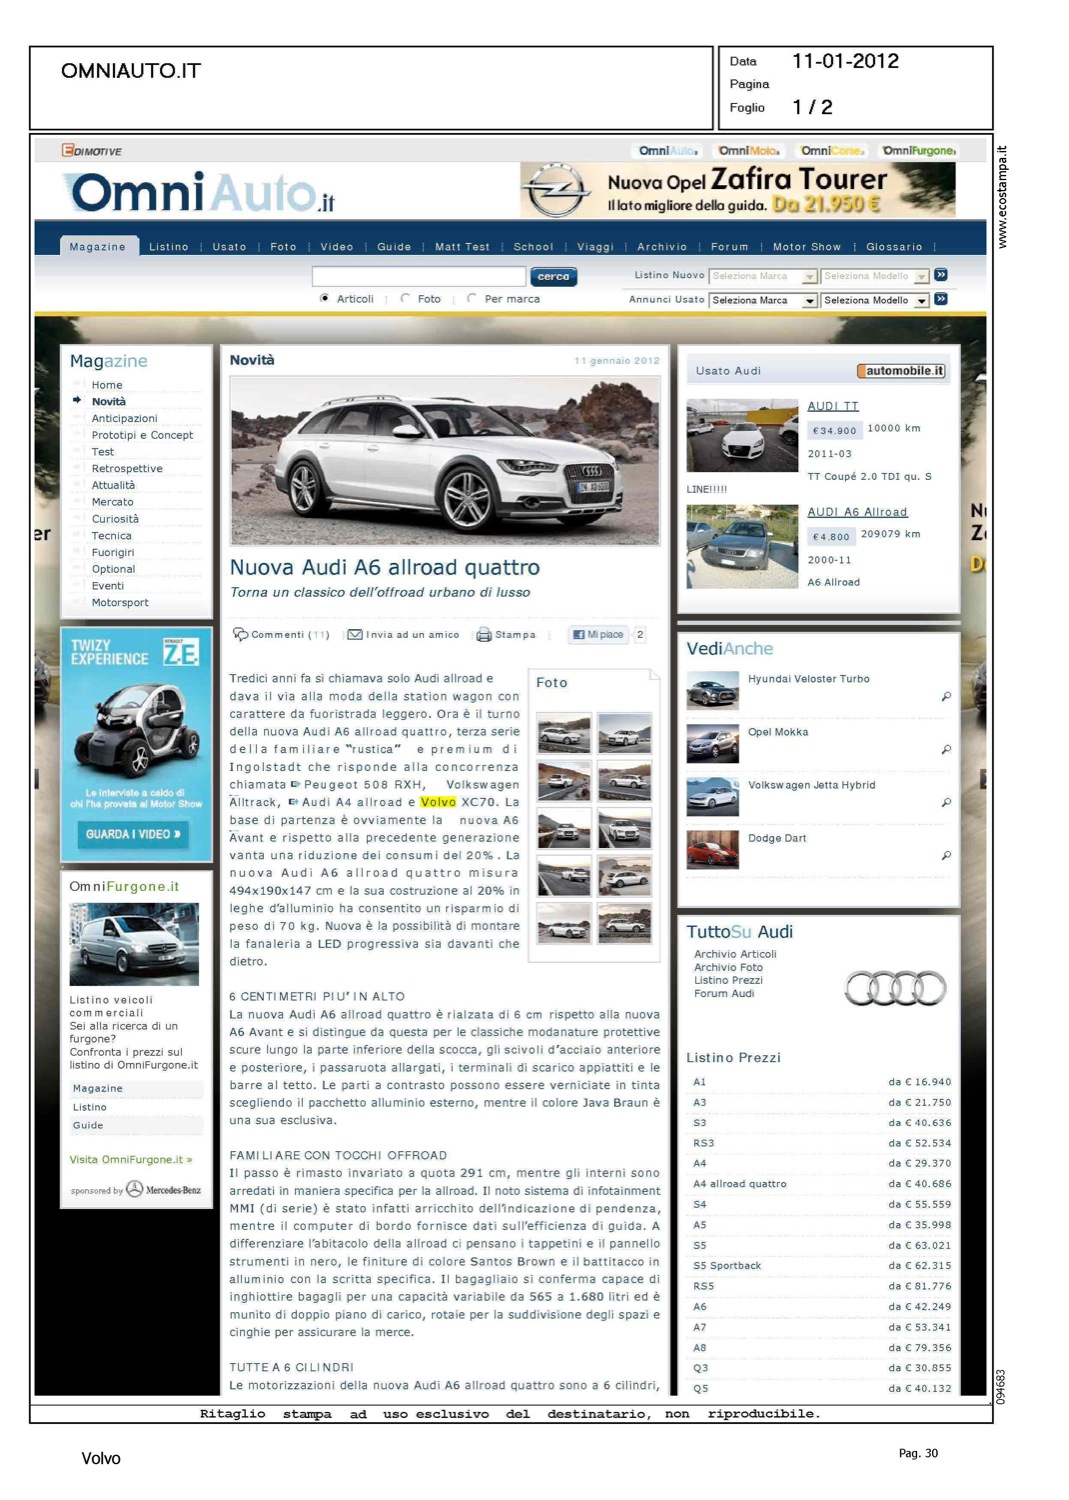Open Annunci Usato Seleziona Marca dropdown
The width and height of the screenshot is (1069, 1500).
click(764, 300)
